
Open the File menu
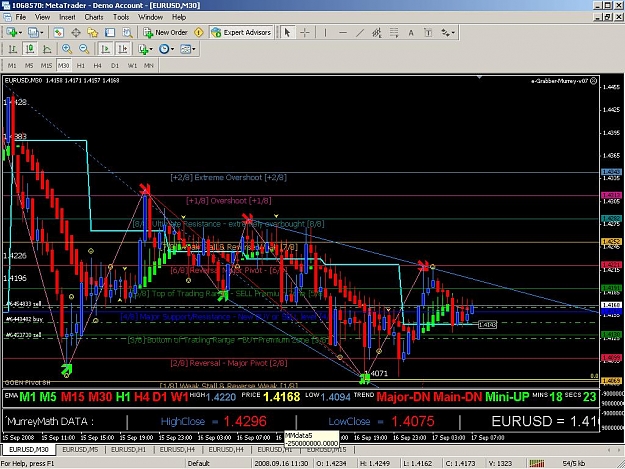pos(20,17)
